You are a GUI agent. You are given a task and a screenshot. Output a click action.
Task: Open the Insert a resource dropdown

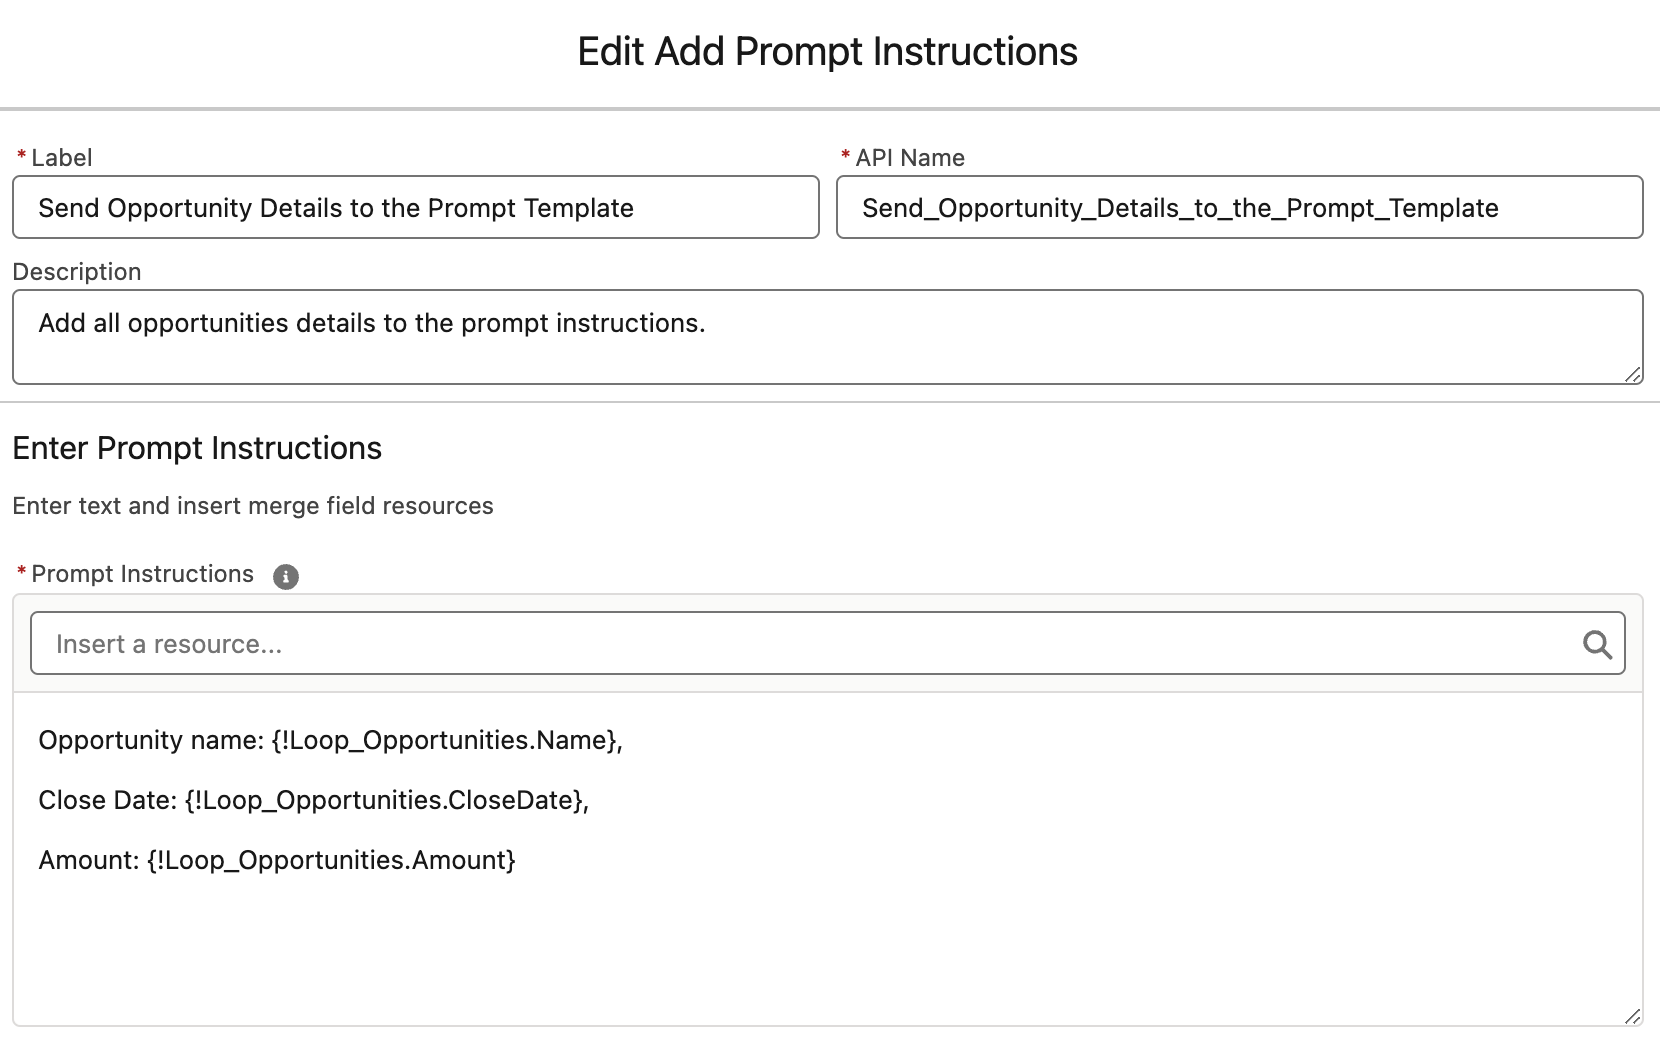pos(700,643)
